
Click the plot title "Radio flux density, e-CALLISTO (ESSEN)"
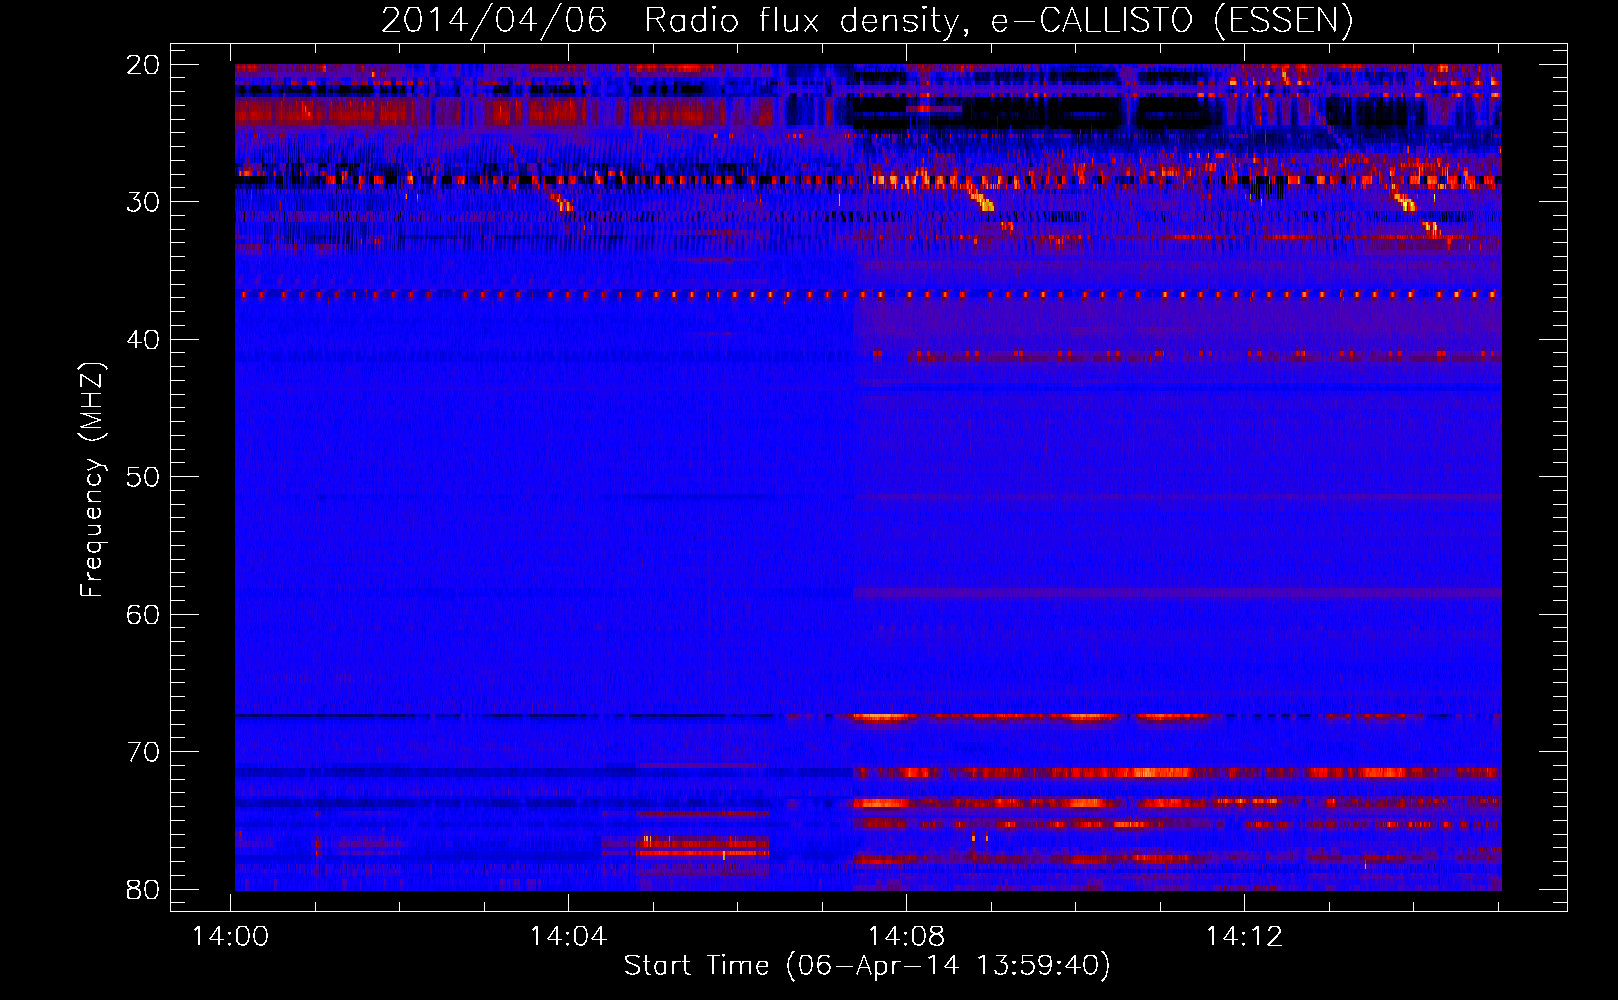(x=998, y=20)
